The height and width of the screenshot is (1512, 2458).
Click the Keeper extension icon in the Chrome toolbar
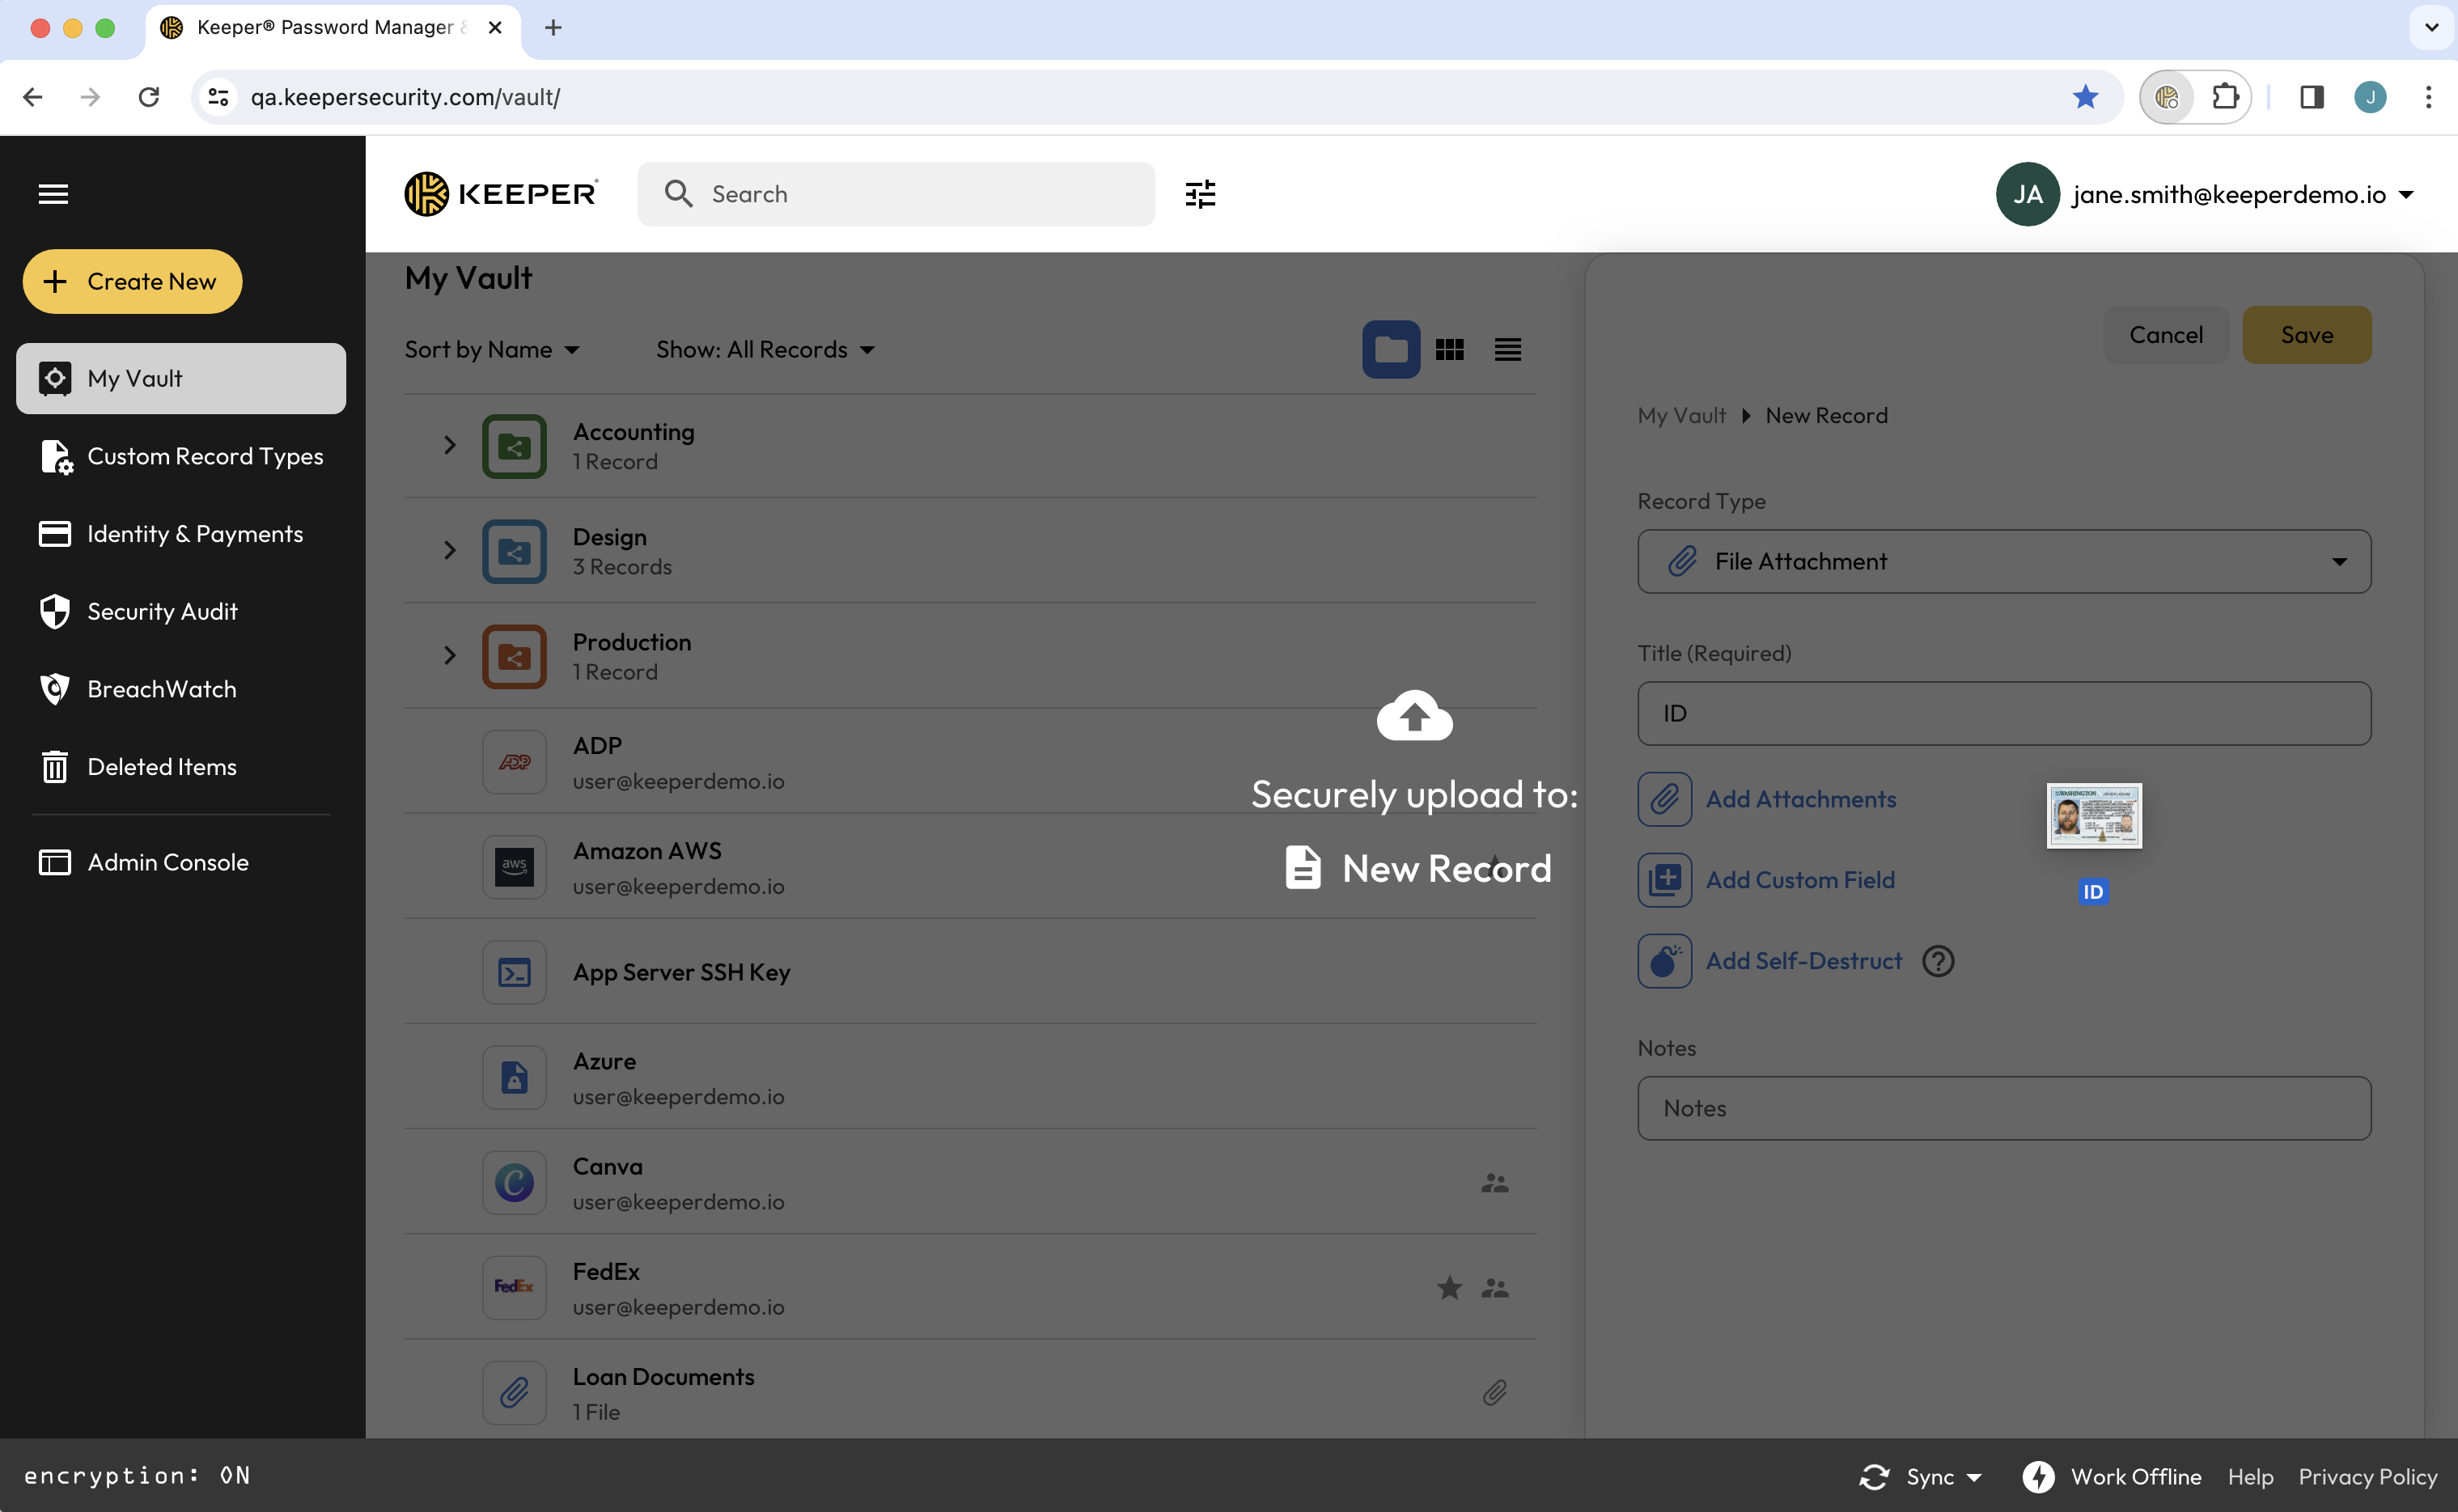(2167, 97)
